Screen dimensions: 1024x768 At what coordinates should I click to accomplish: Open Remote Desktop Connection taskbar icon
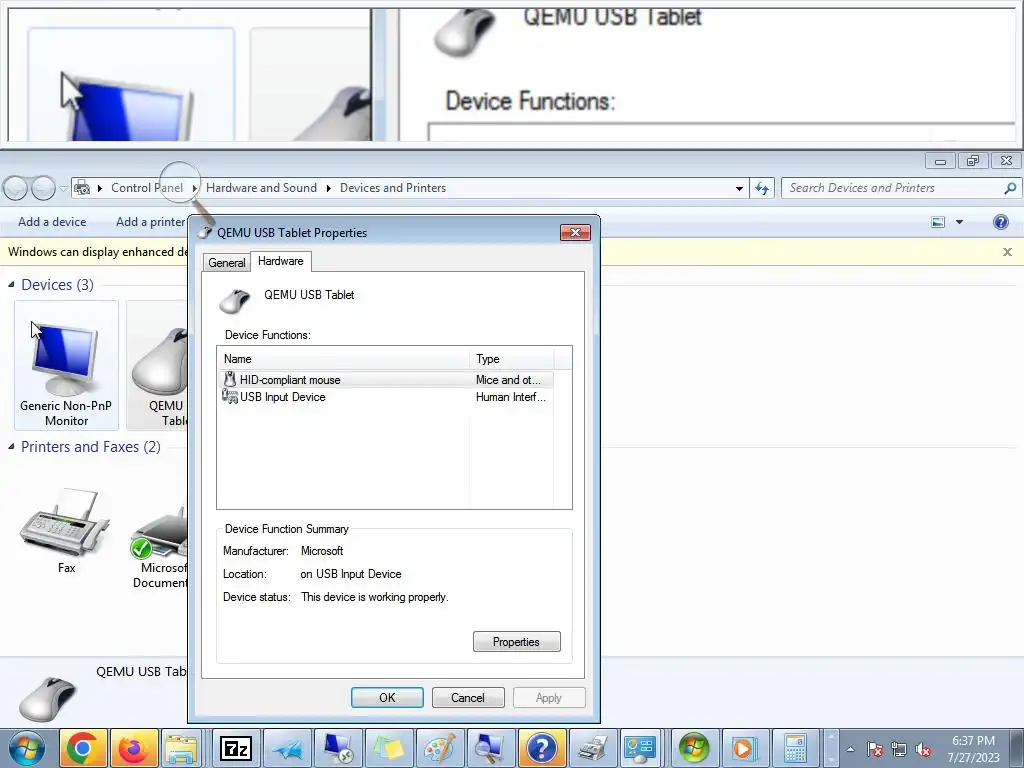(x=338, y=748)
